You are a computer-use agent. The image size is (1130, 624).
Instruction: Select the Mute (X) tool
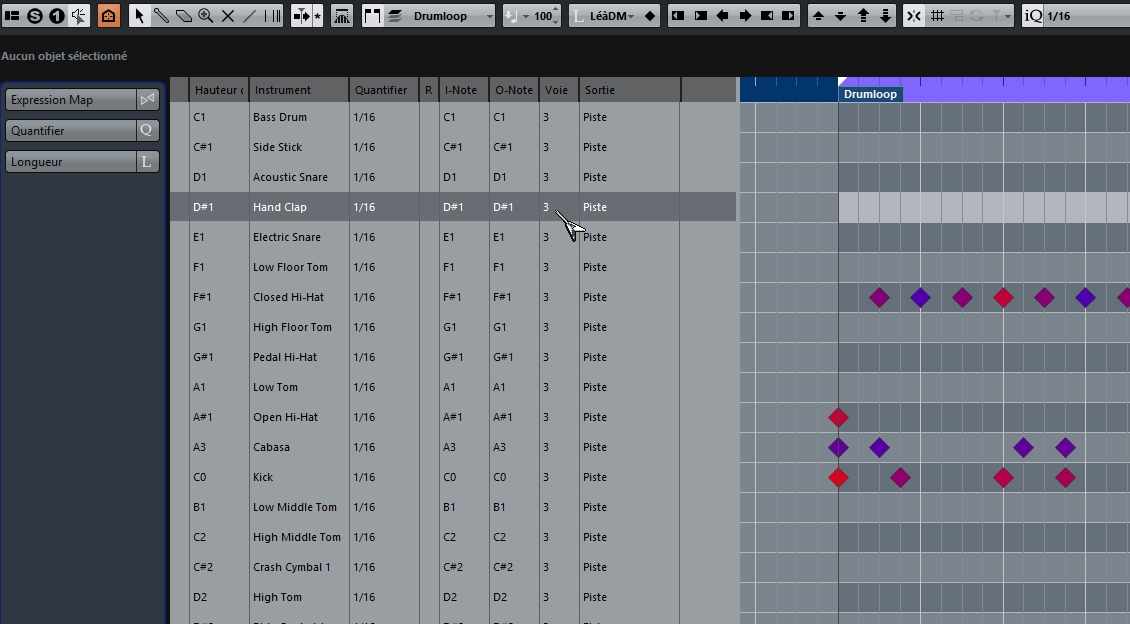pyautogui.click(x=227, y=15)
